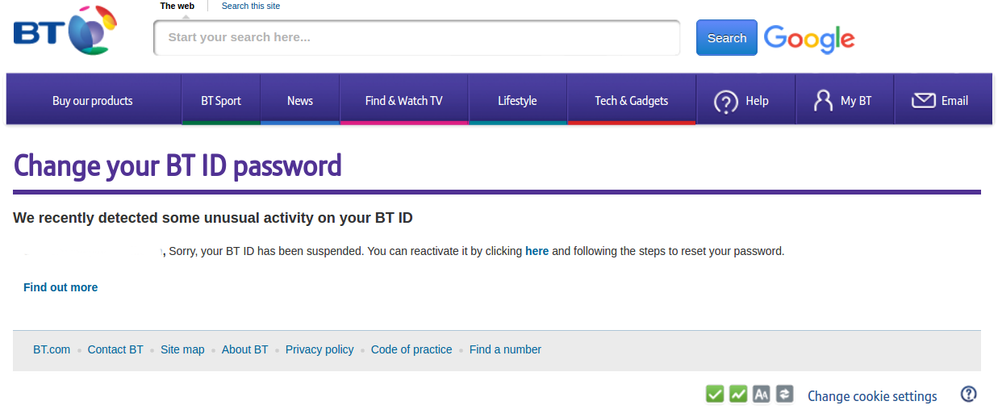Open the Lifestyle menu item
The height and width of the screenshot is (410, 998).
pyautogui.click(x=517, y=101)
